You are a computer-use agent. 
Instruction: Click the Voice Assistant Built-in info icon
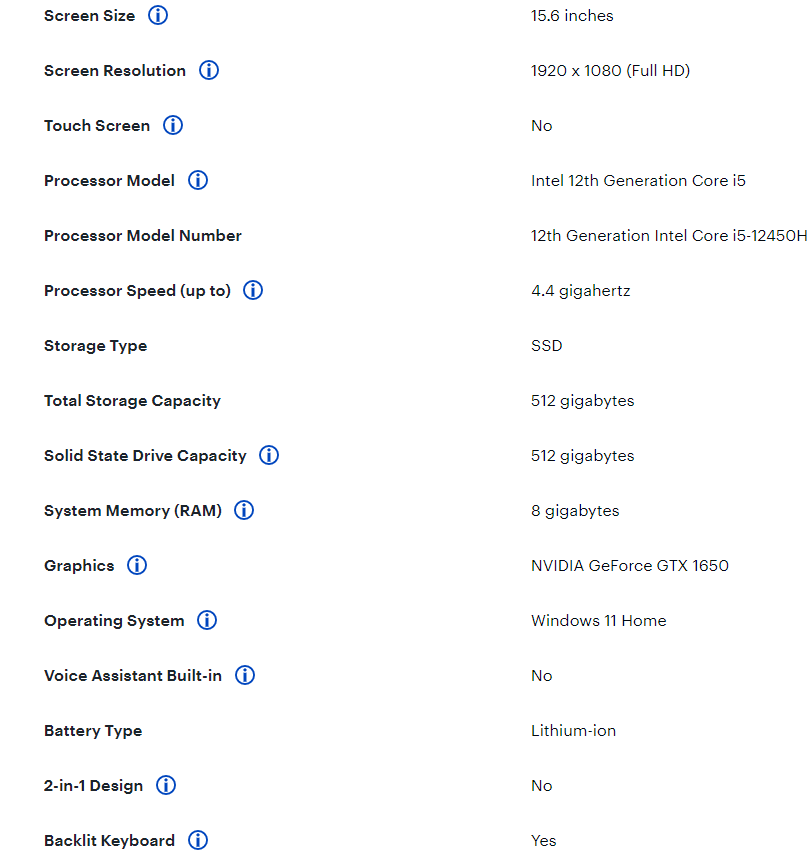pyautogui.click(x=245, y=676)
